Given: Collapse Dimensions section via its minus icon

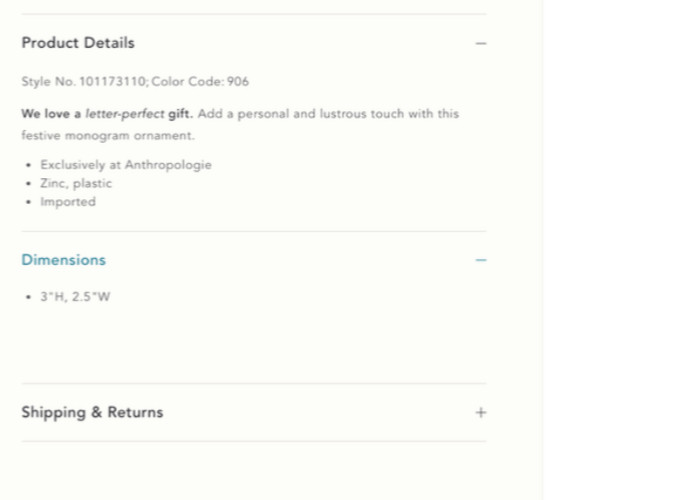Looking at the screenshot, I should [481, 260].
